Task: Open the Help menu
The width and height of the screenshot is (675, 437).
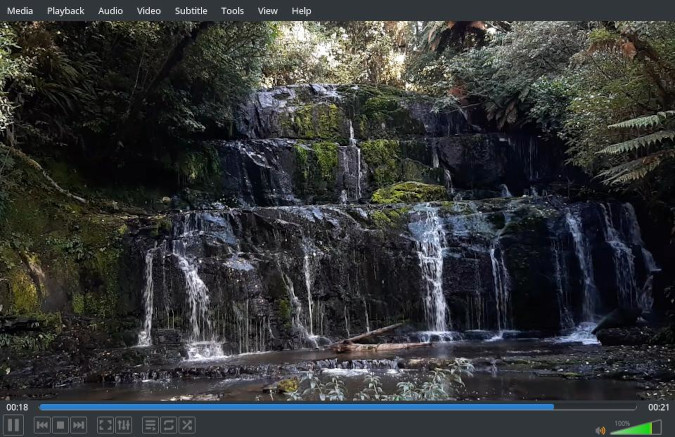Action: coord(301,11)
